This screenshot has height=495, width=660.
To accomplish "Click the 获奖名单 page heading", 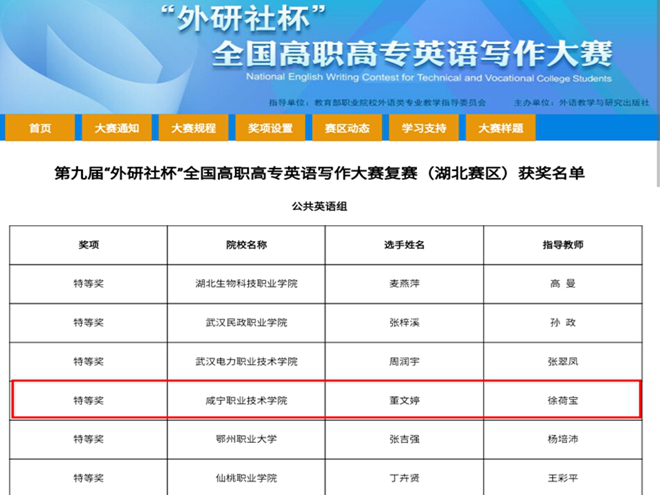I will (319, 173).
